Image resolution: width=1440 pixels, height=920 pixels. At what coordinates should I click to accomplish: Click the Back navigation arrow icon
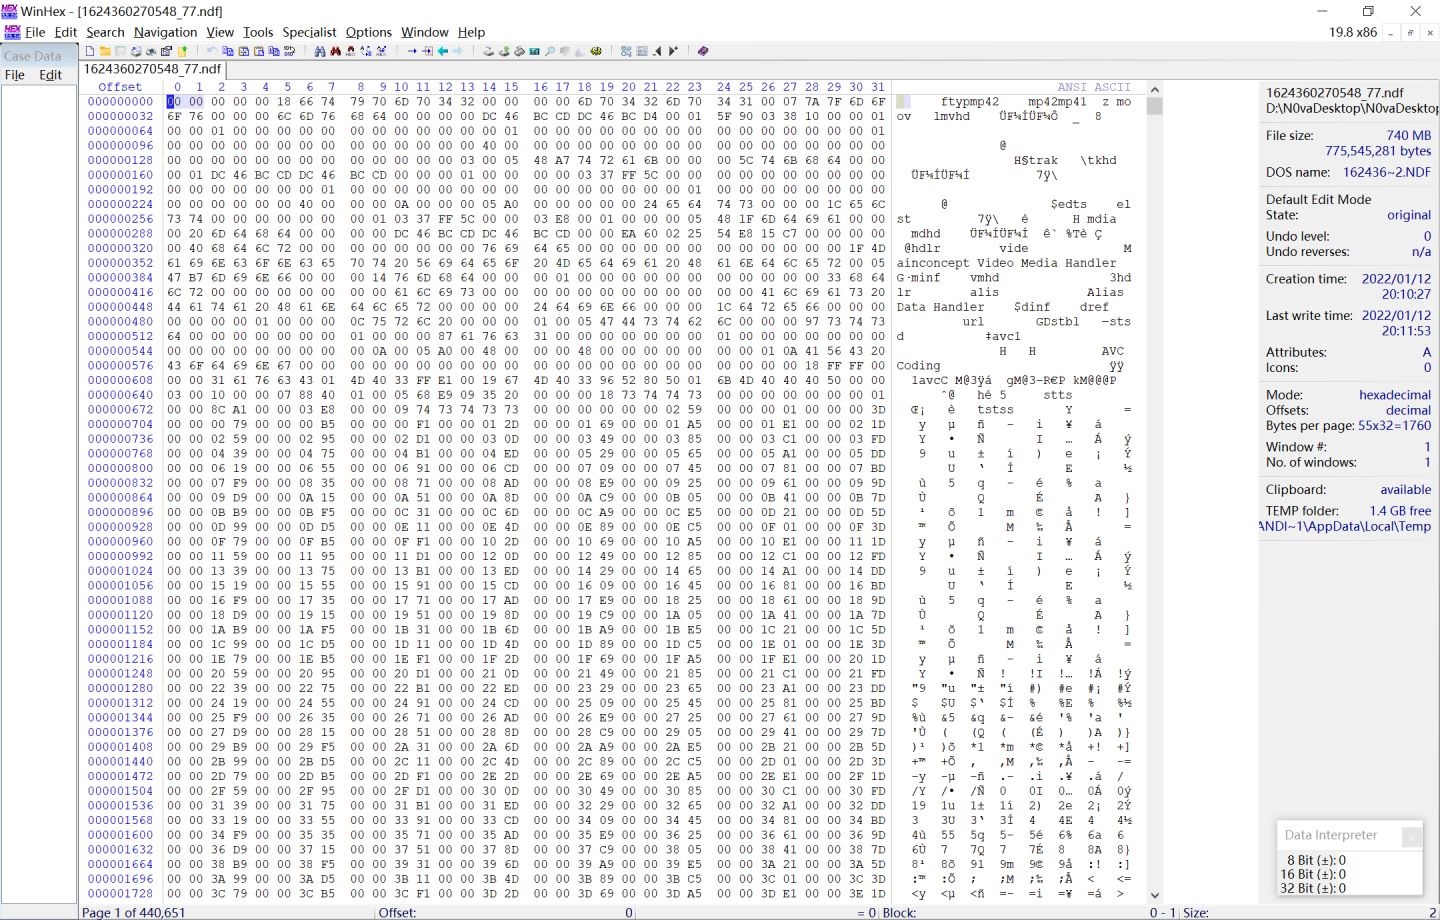click(x=443, y=51)
